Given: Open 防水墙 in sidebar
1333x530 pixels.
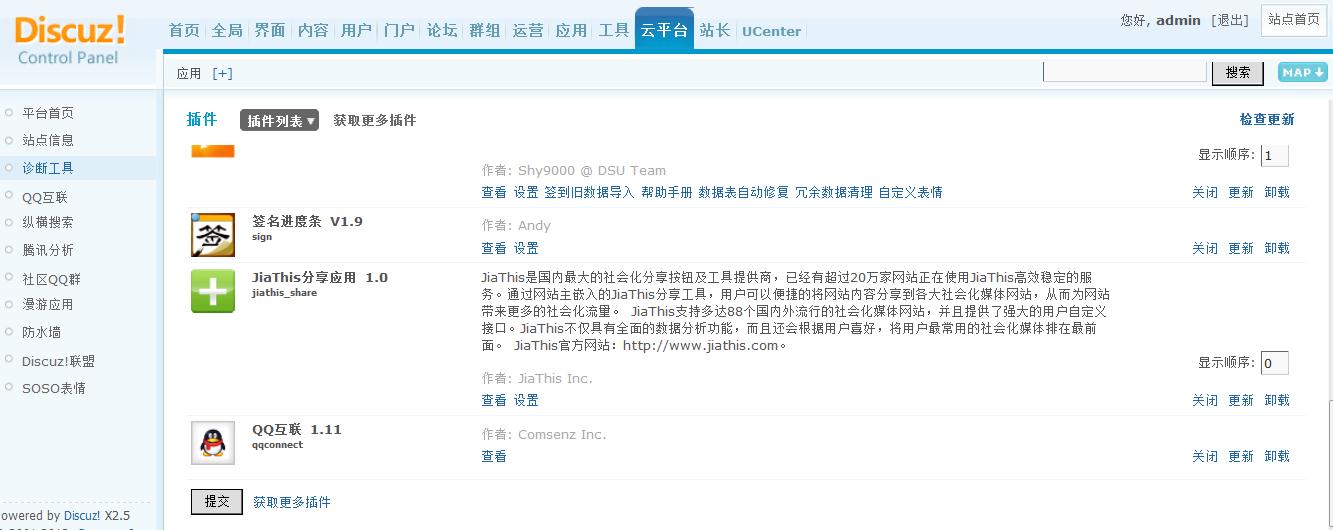Looking at the screenshot, I should tap(42, 332).
